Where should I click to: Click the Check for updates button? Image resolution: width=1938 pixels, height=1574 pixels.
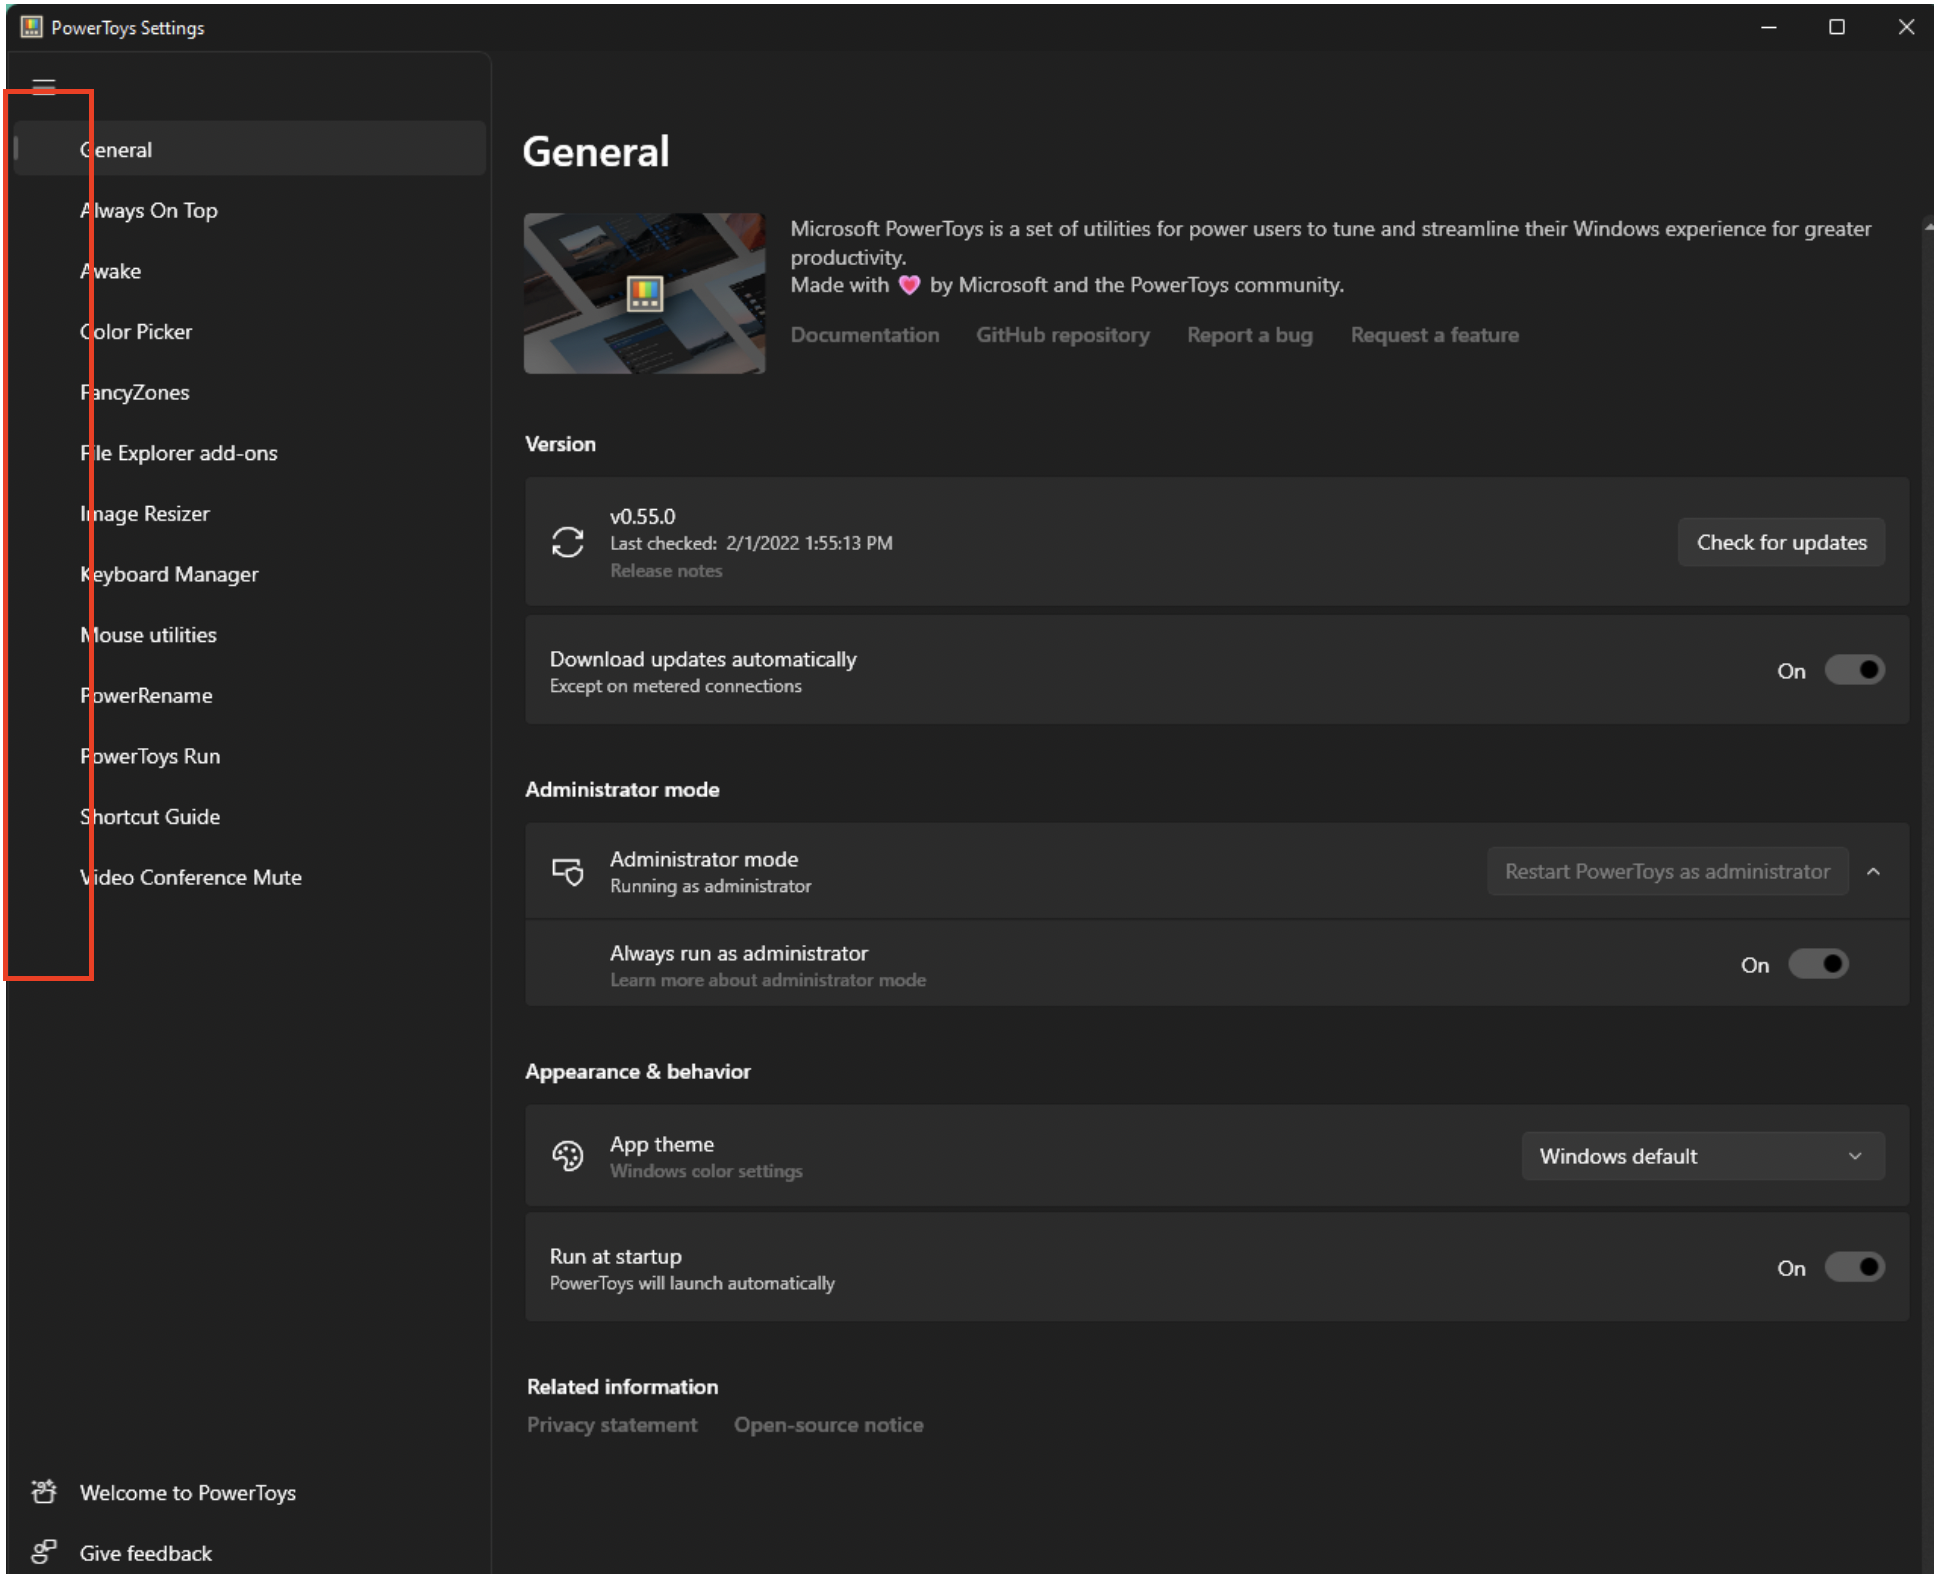coord(1780,542)
